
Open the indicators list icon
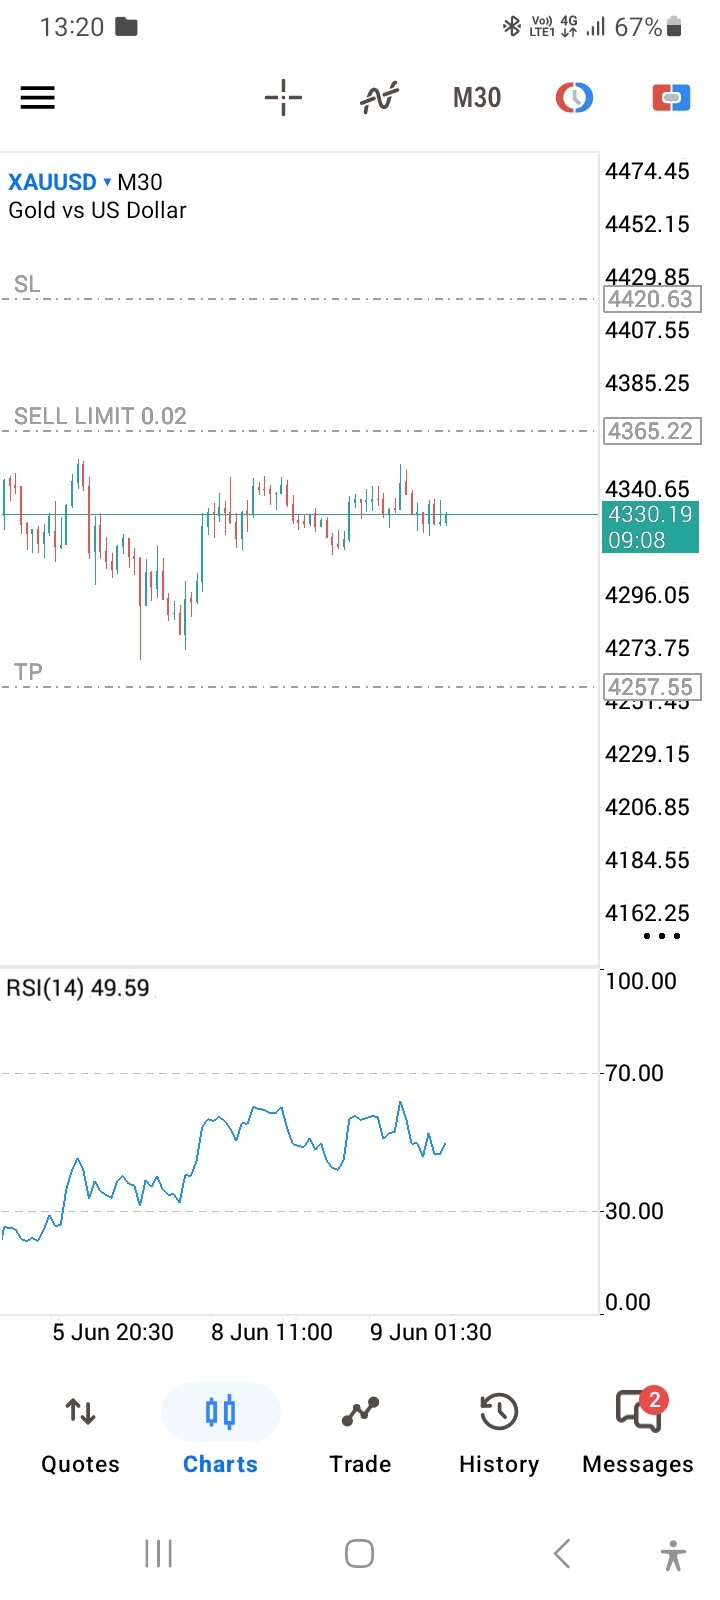tap(379, 98)
